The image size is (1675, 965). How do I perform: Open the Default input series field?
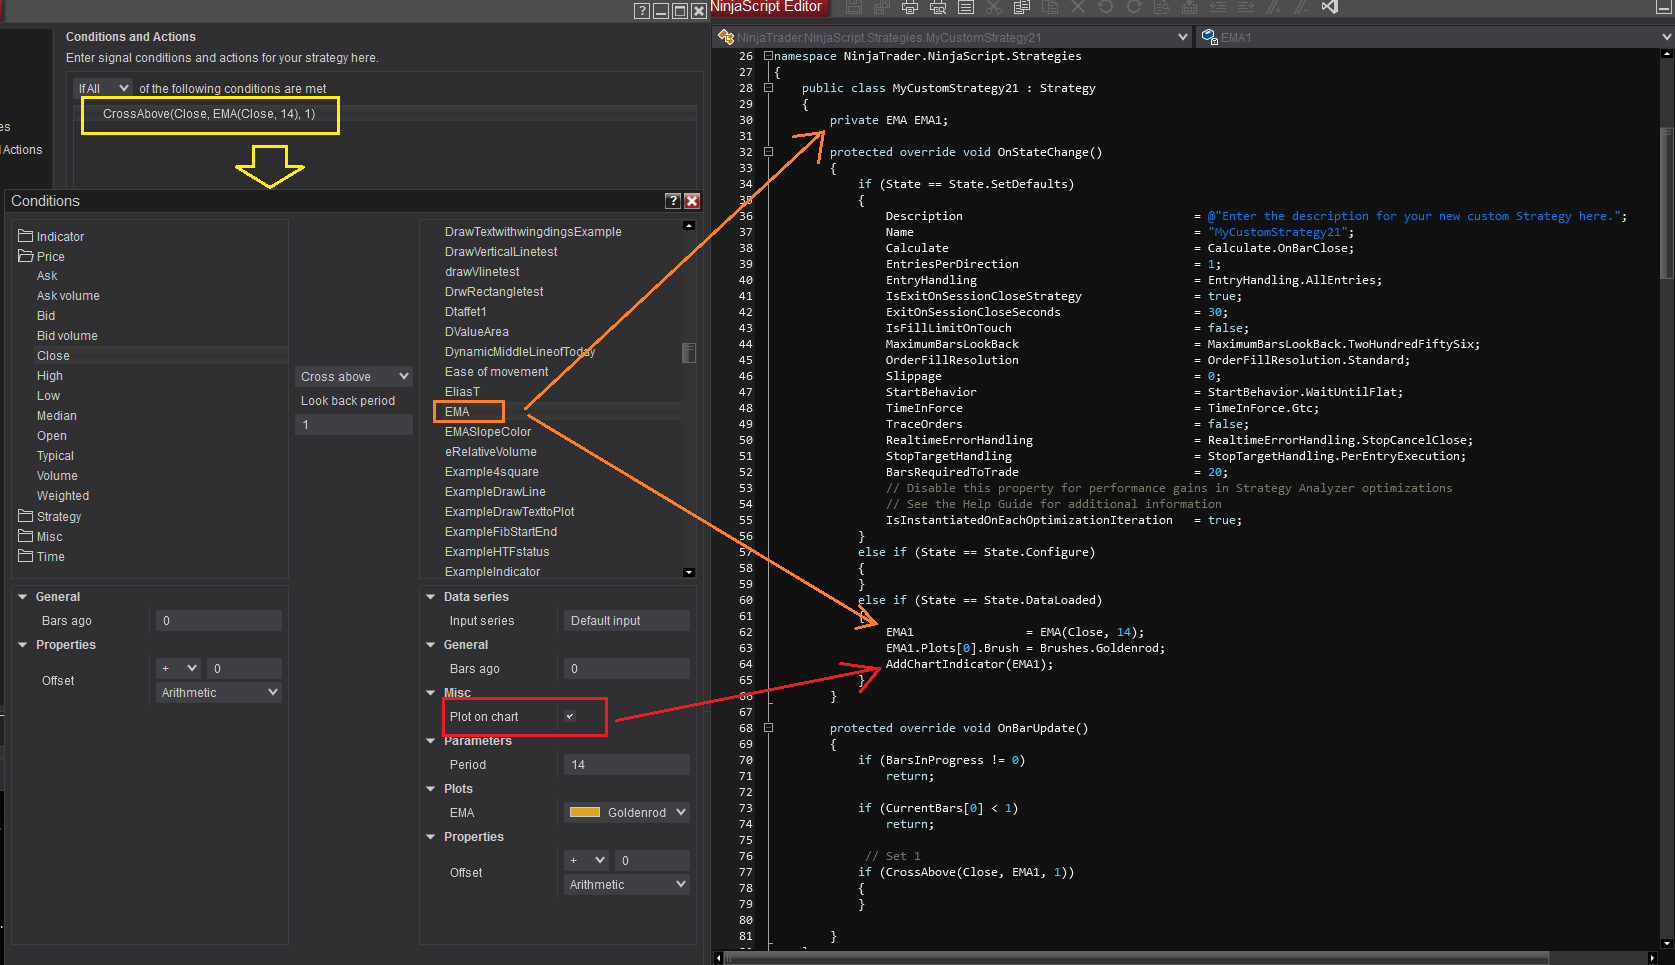626,621
